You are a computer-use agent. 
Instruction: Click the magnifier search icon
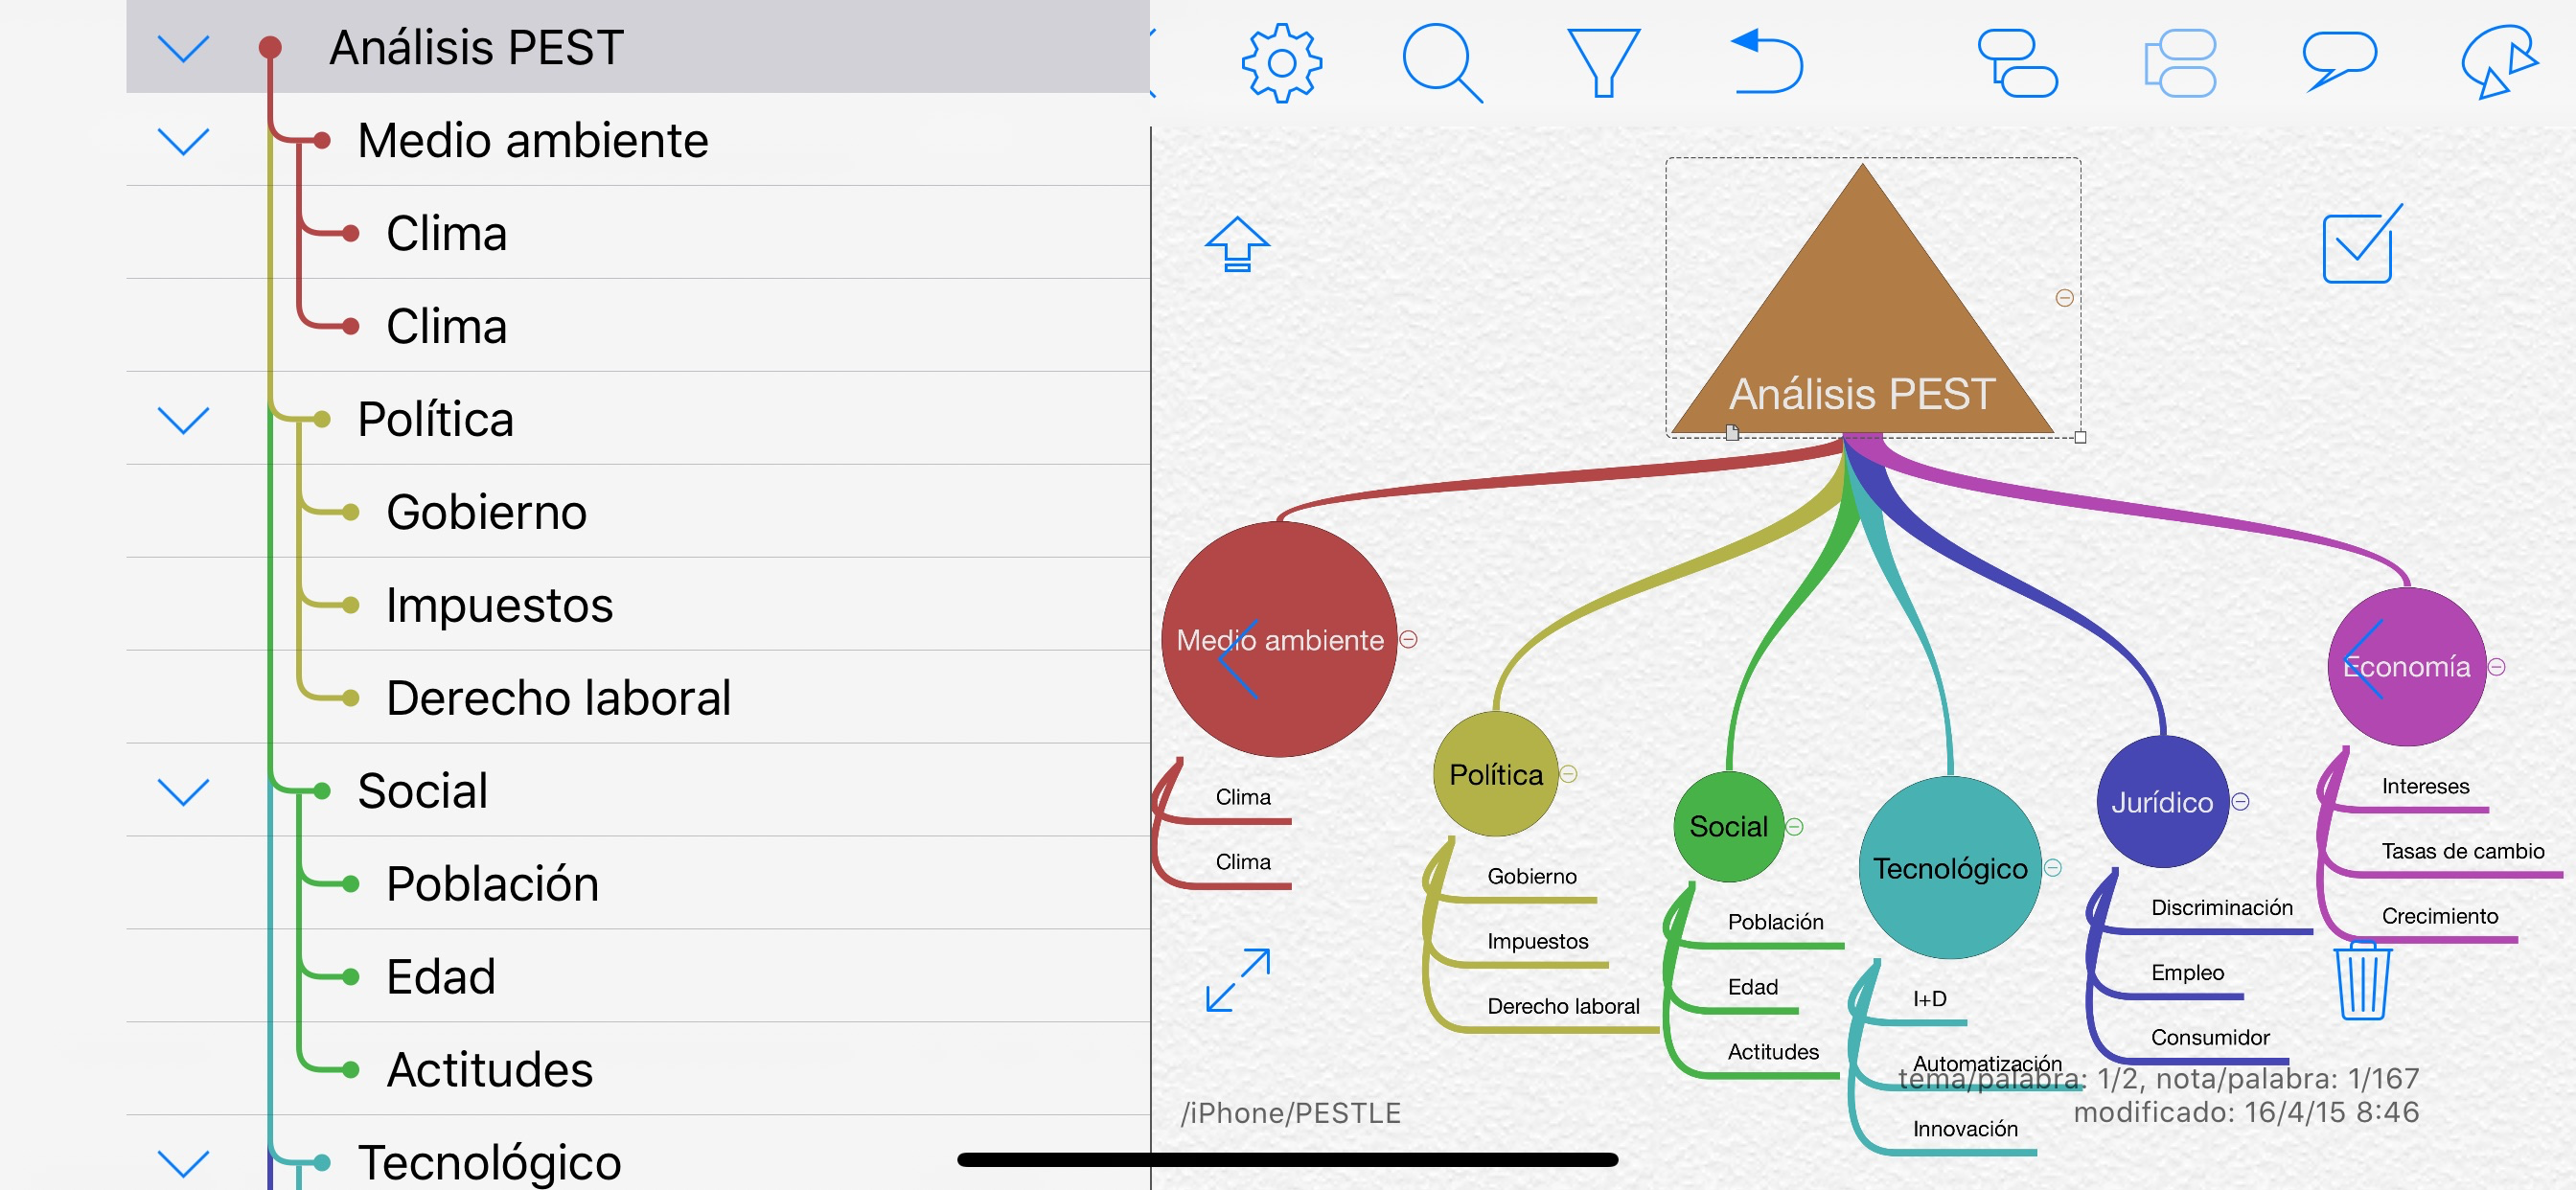[x=1441, y=63]
